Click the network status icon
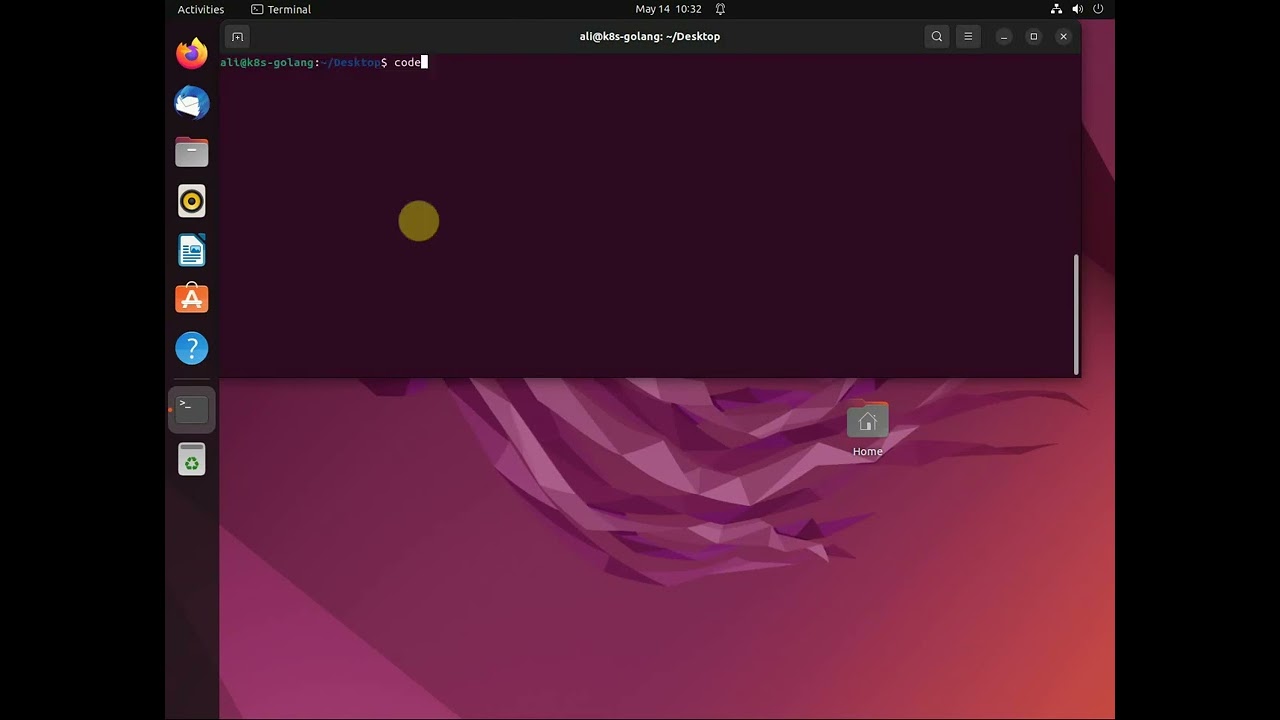Viewport: 1280px width, 720px height. [1057, 9]
